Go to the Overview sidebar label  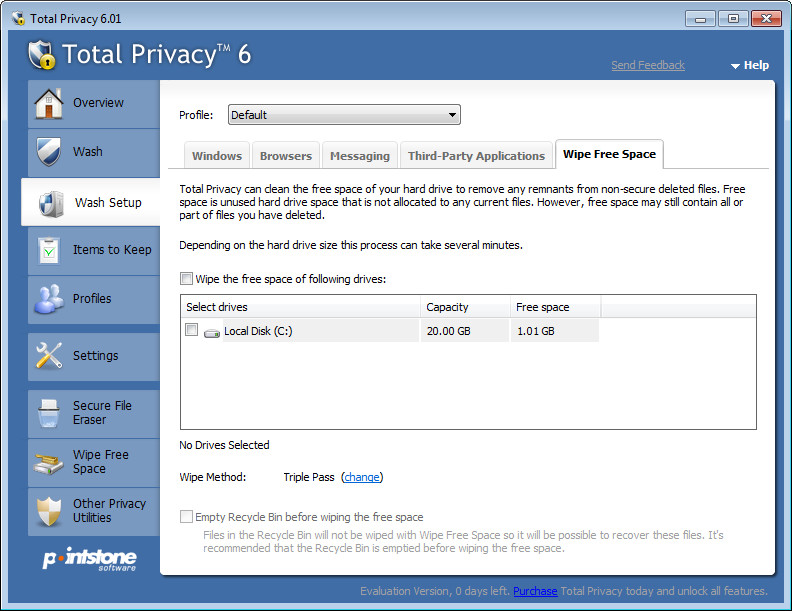[x=98, y=103]
